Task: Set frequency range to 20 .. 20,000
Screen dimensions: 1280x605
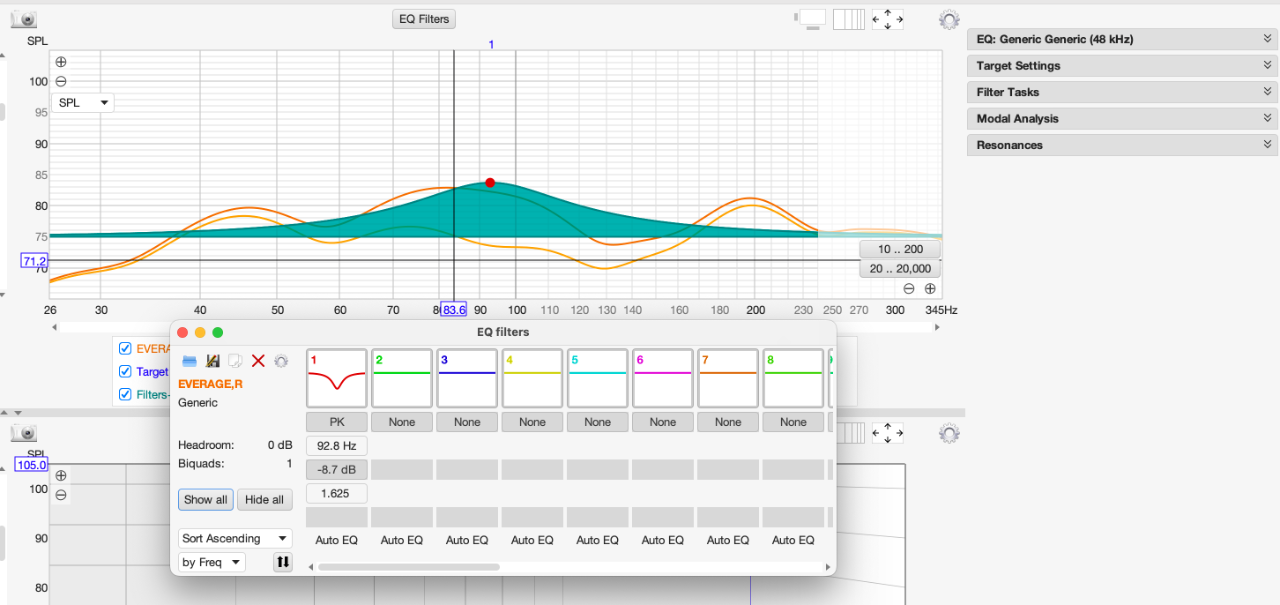Action: [x=900, y=269]
